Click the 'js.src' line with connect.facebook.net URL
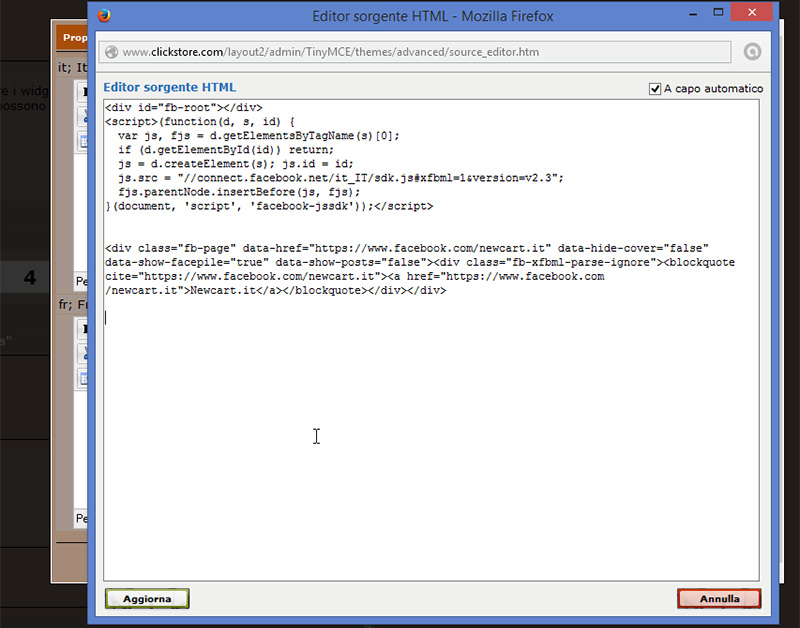The image size is (800, 628). [x=341, y=178]
